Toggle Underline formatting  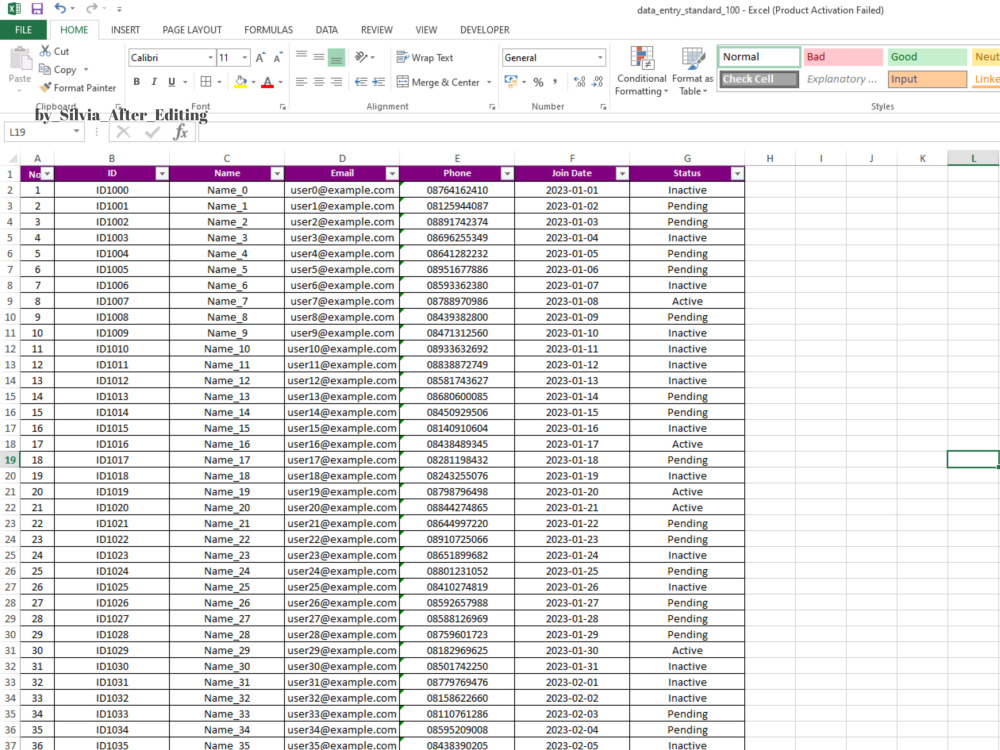[x=172, y=82]
